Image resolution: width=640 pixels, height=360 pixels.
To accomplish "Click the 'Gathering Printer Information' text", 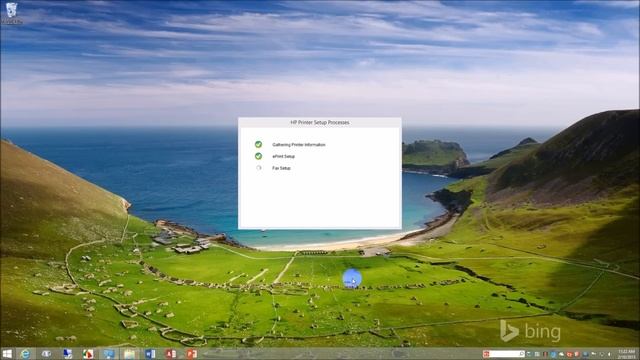I will [x=299, y=144].
